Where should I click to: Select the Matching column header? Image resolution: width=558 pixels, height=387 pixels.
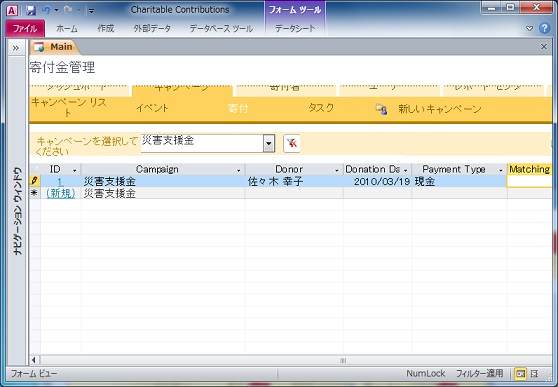[x=529, y=169]
